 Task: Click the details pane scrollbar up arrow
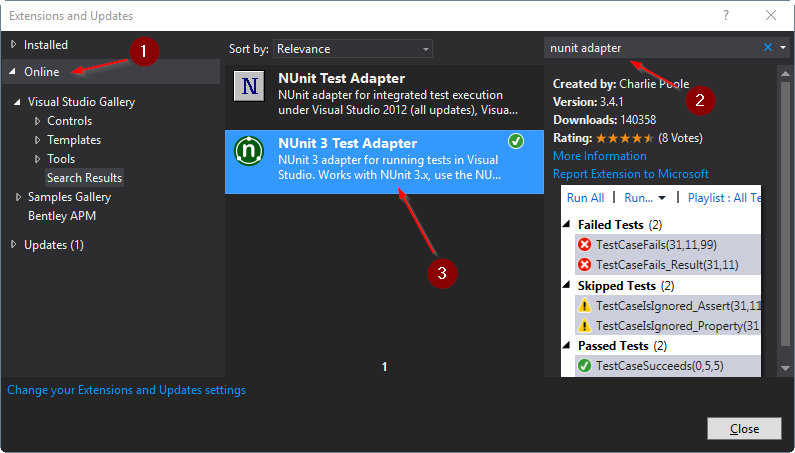click(785, 74)
